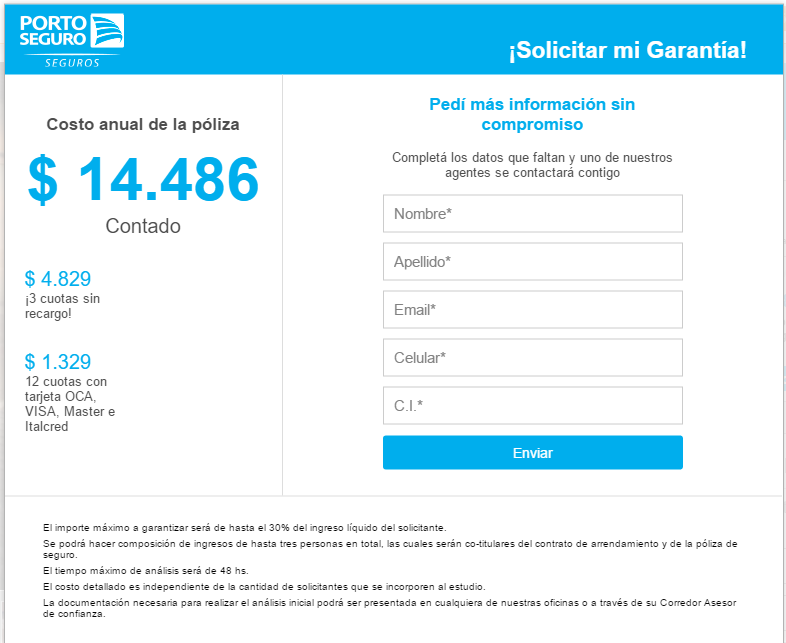Click Pedí más información sin compromiso heading
This screenshot has width=786, height=643.
[532, 114]
